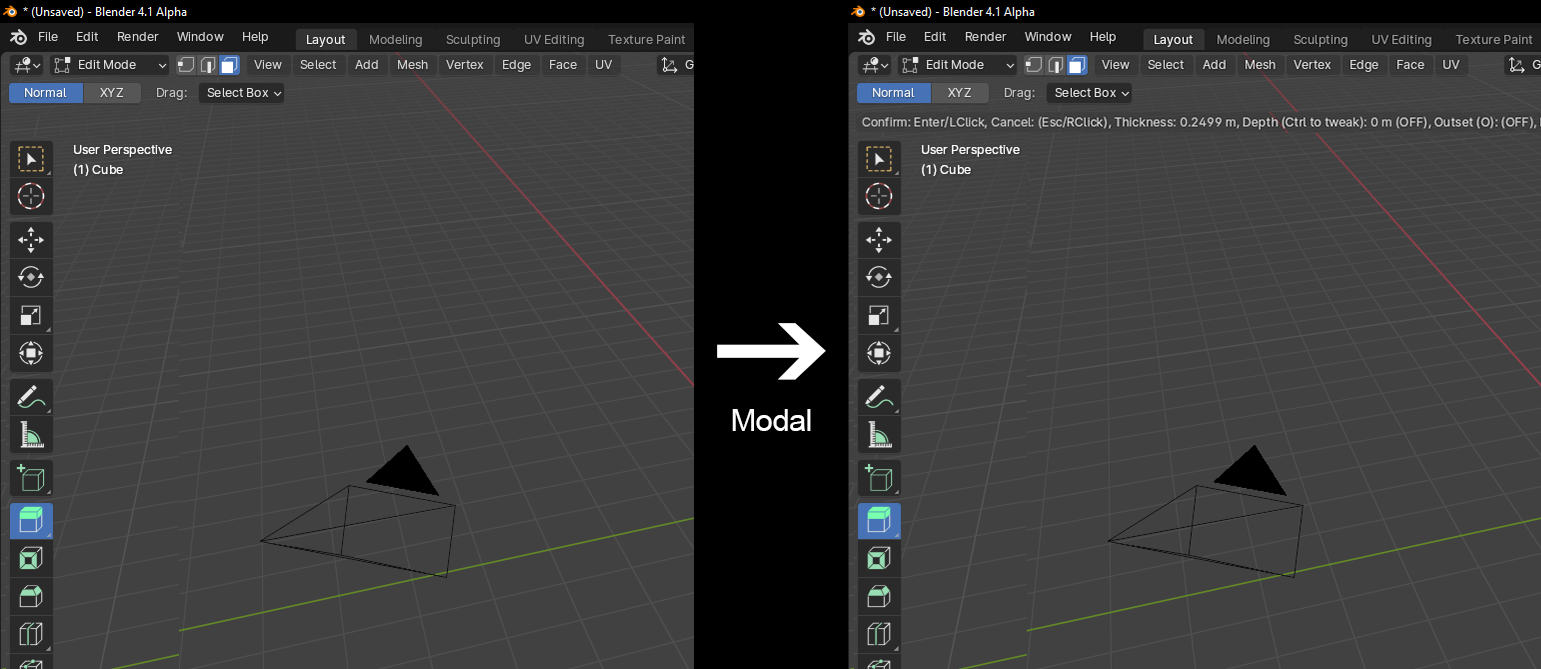This screenshot has height=669, width=1541.
Task: Open the Help menu in right window
Action: click(x=1103, y=37)
